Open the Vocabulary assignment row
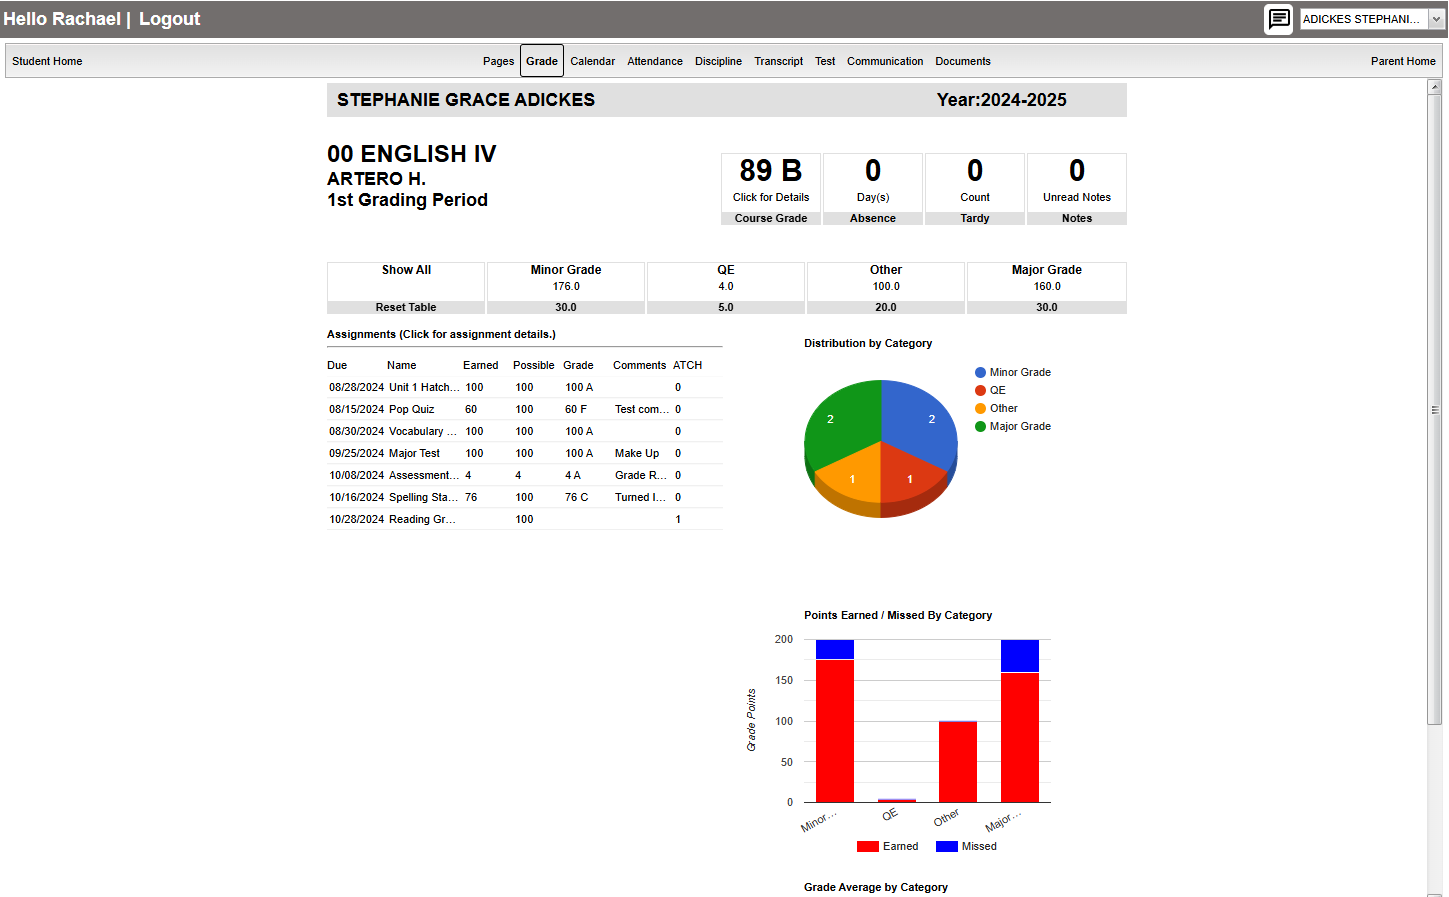The height and width of the screenshot is (897, 1449). pos(524,431)
